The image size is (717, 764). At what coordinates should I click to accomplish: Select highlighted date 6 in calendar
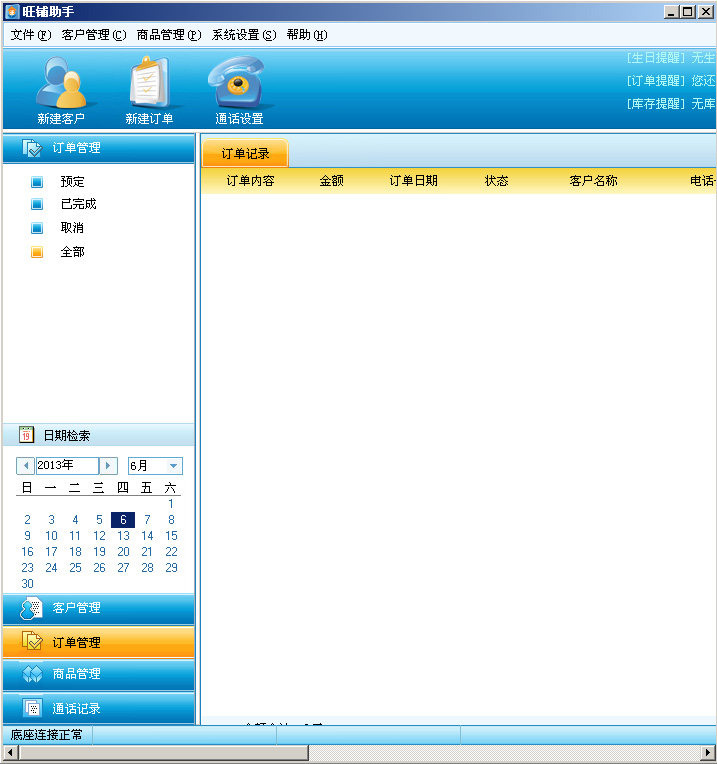point(123,520)
